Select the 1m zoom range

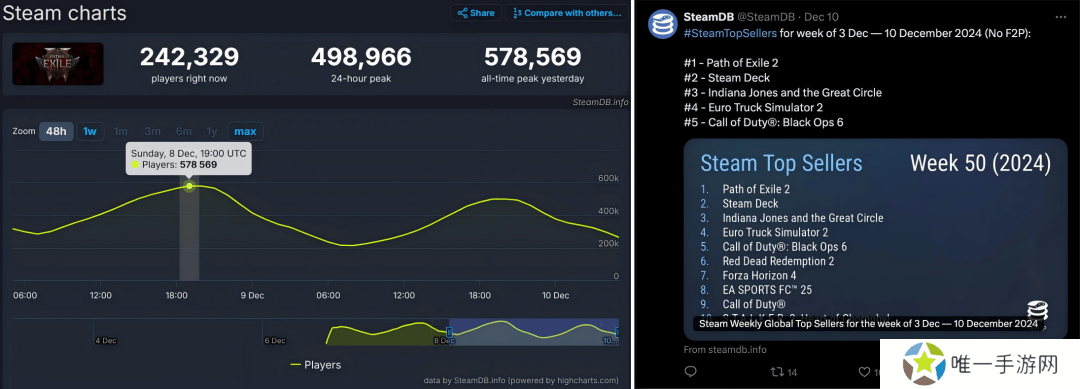(121, 131)
